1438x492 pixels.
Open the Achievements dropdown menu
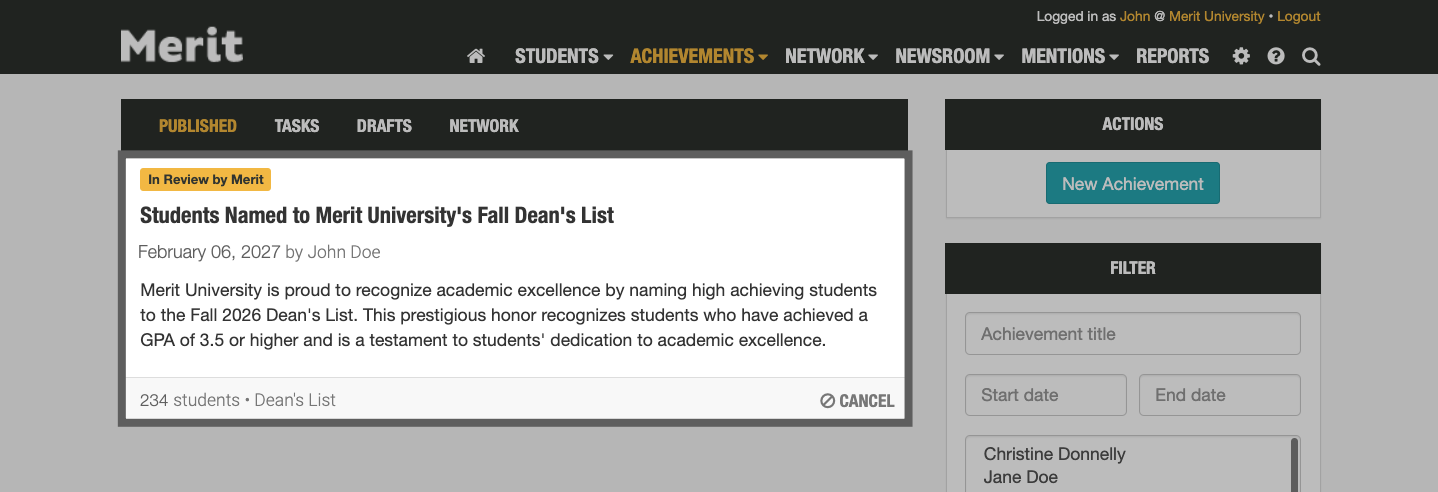(698, 57)
